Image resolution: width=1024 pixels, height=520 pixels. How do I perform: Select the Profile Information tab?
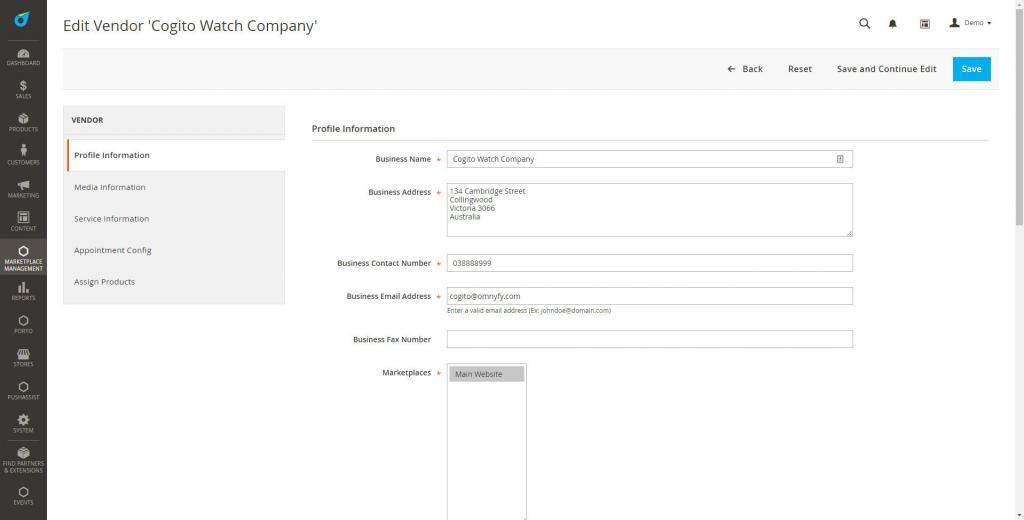click(x=174, y=155)
